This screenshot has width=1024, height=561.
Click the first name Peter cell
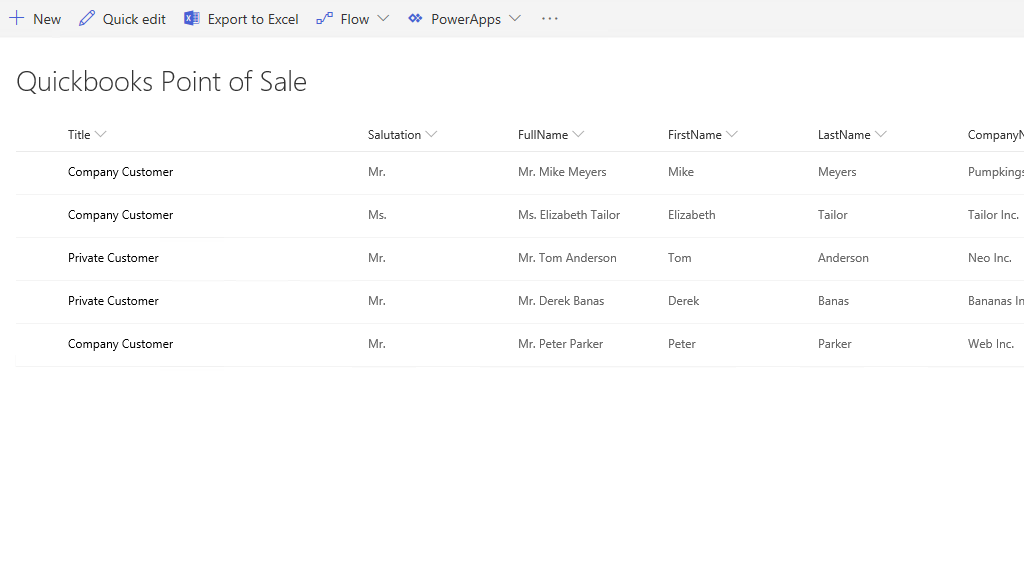(x=682, y=344)
